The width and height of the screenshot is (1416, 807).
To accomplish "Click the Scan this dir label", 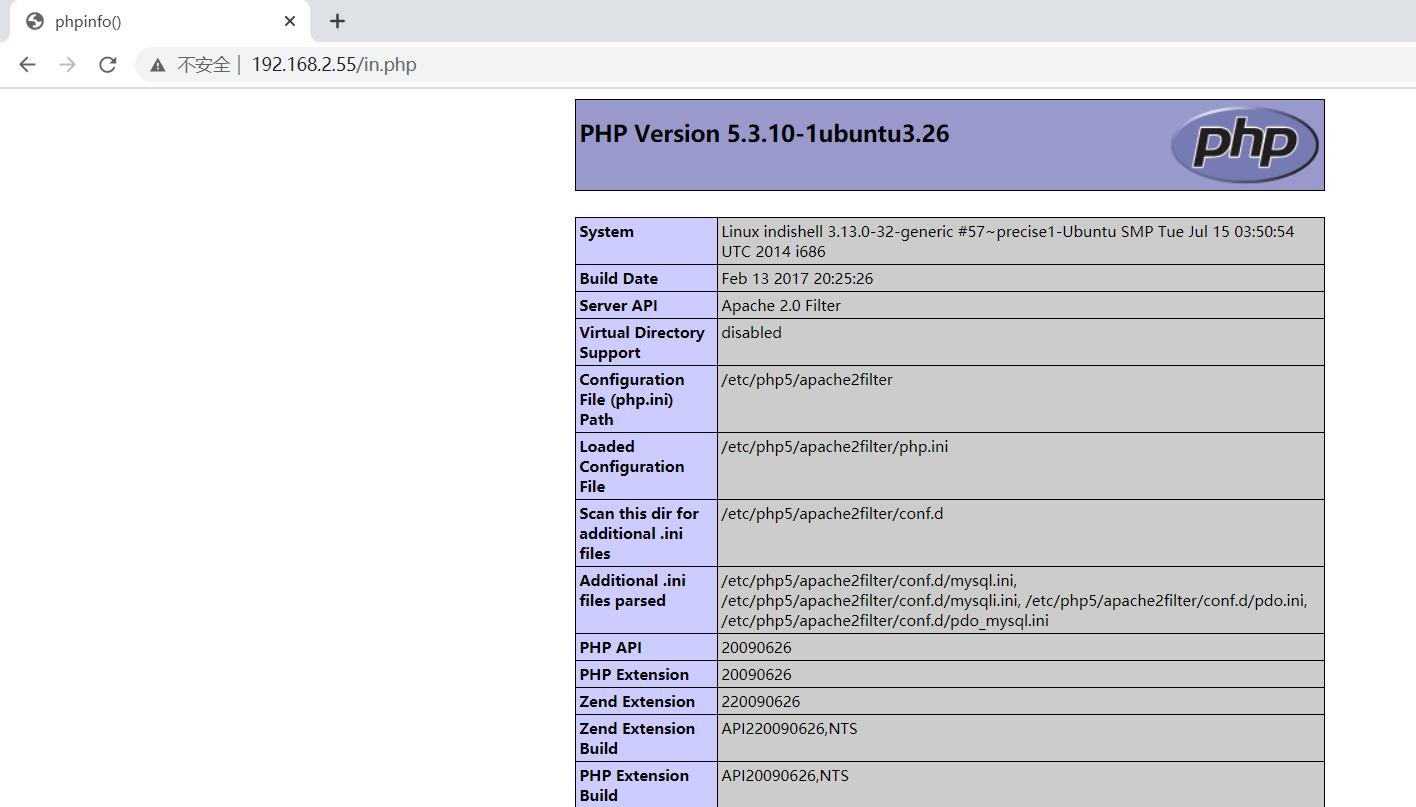I will pyautogui.click(x=639, y=534).
